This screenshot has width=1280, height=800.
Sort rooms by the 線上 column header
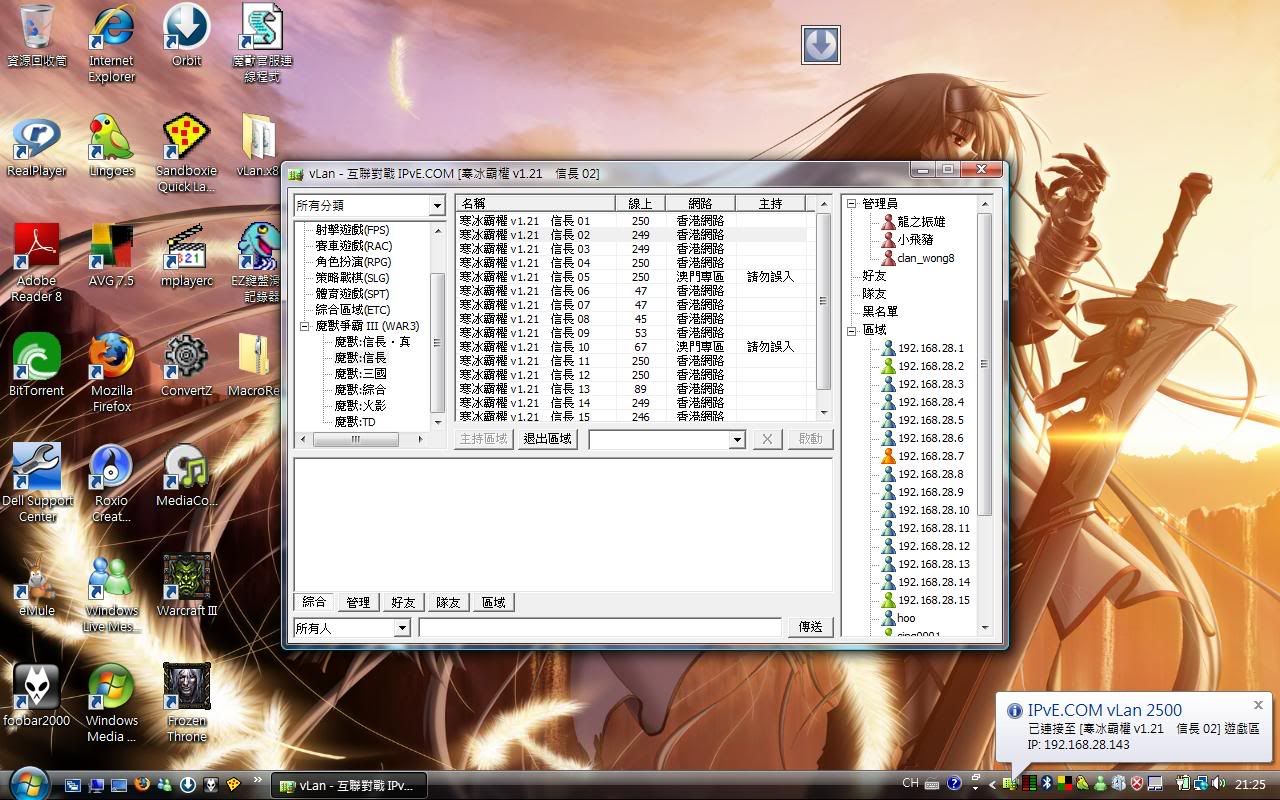point(640,204)
